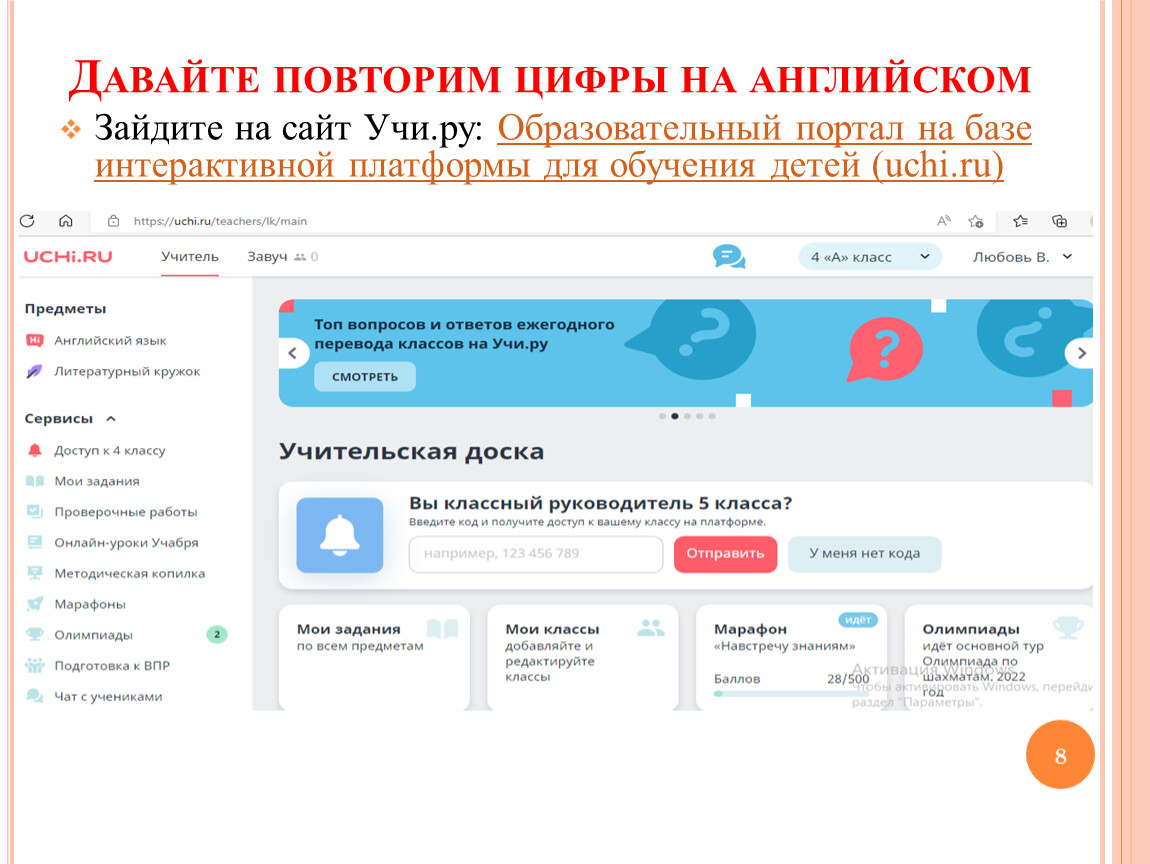Image resolution: width=1150 pixels, height=864 pixels.
Task: Open Подготовка к ВПР service
Action: 111,666
